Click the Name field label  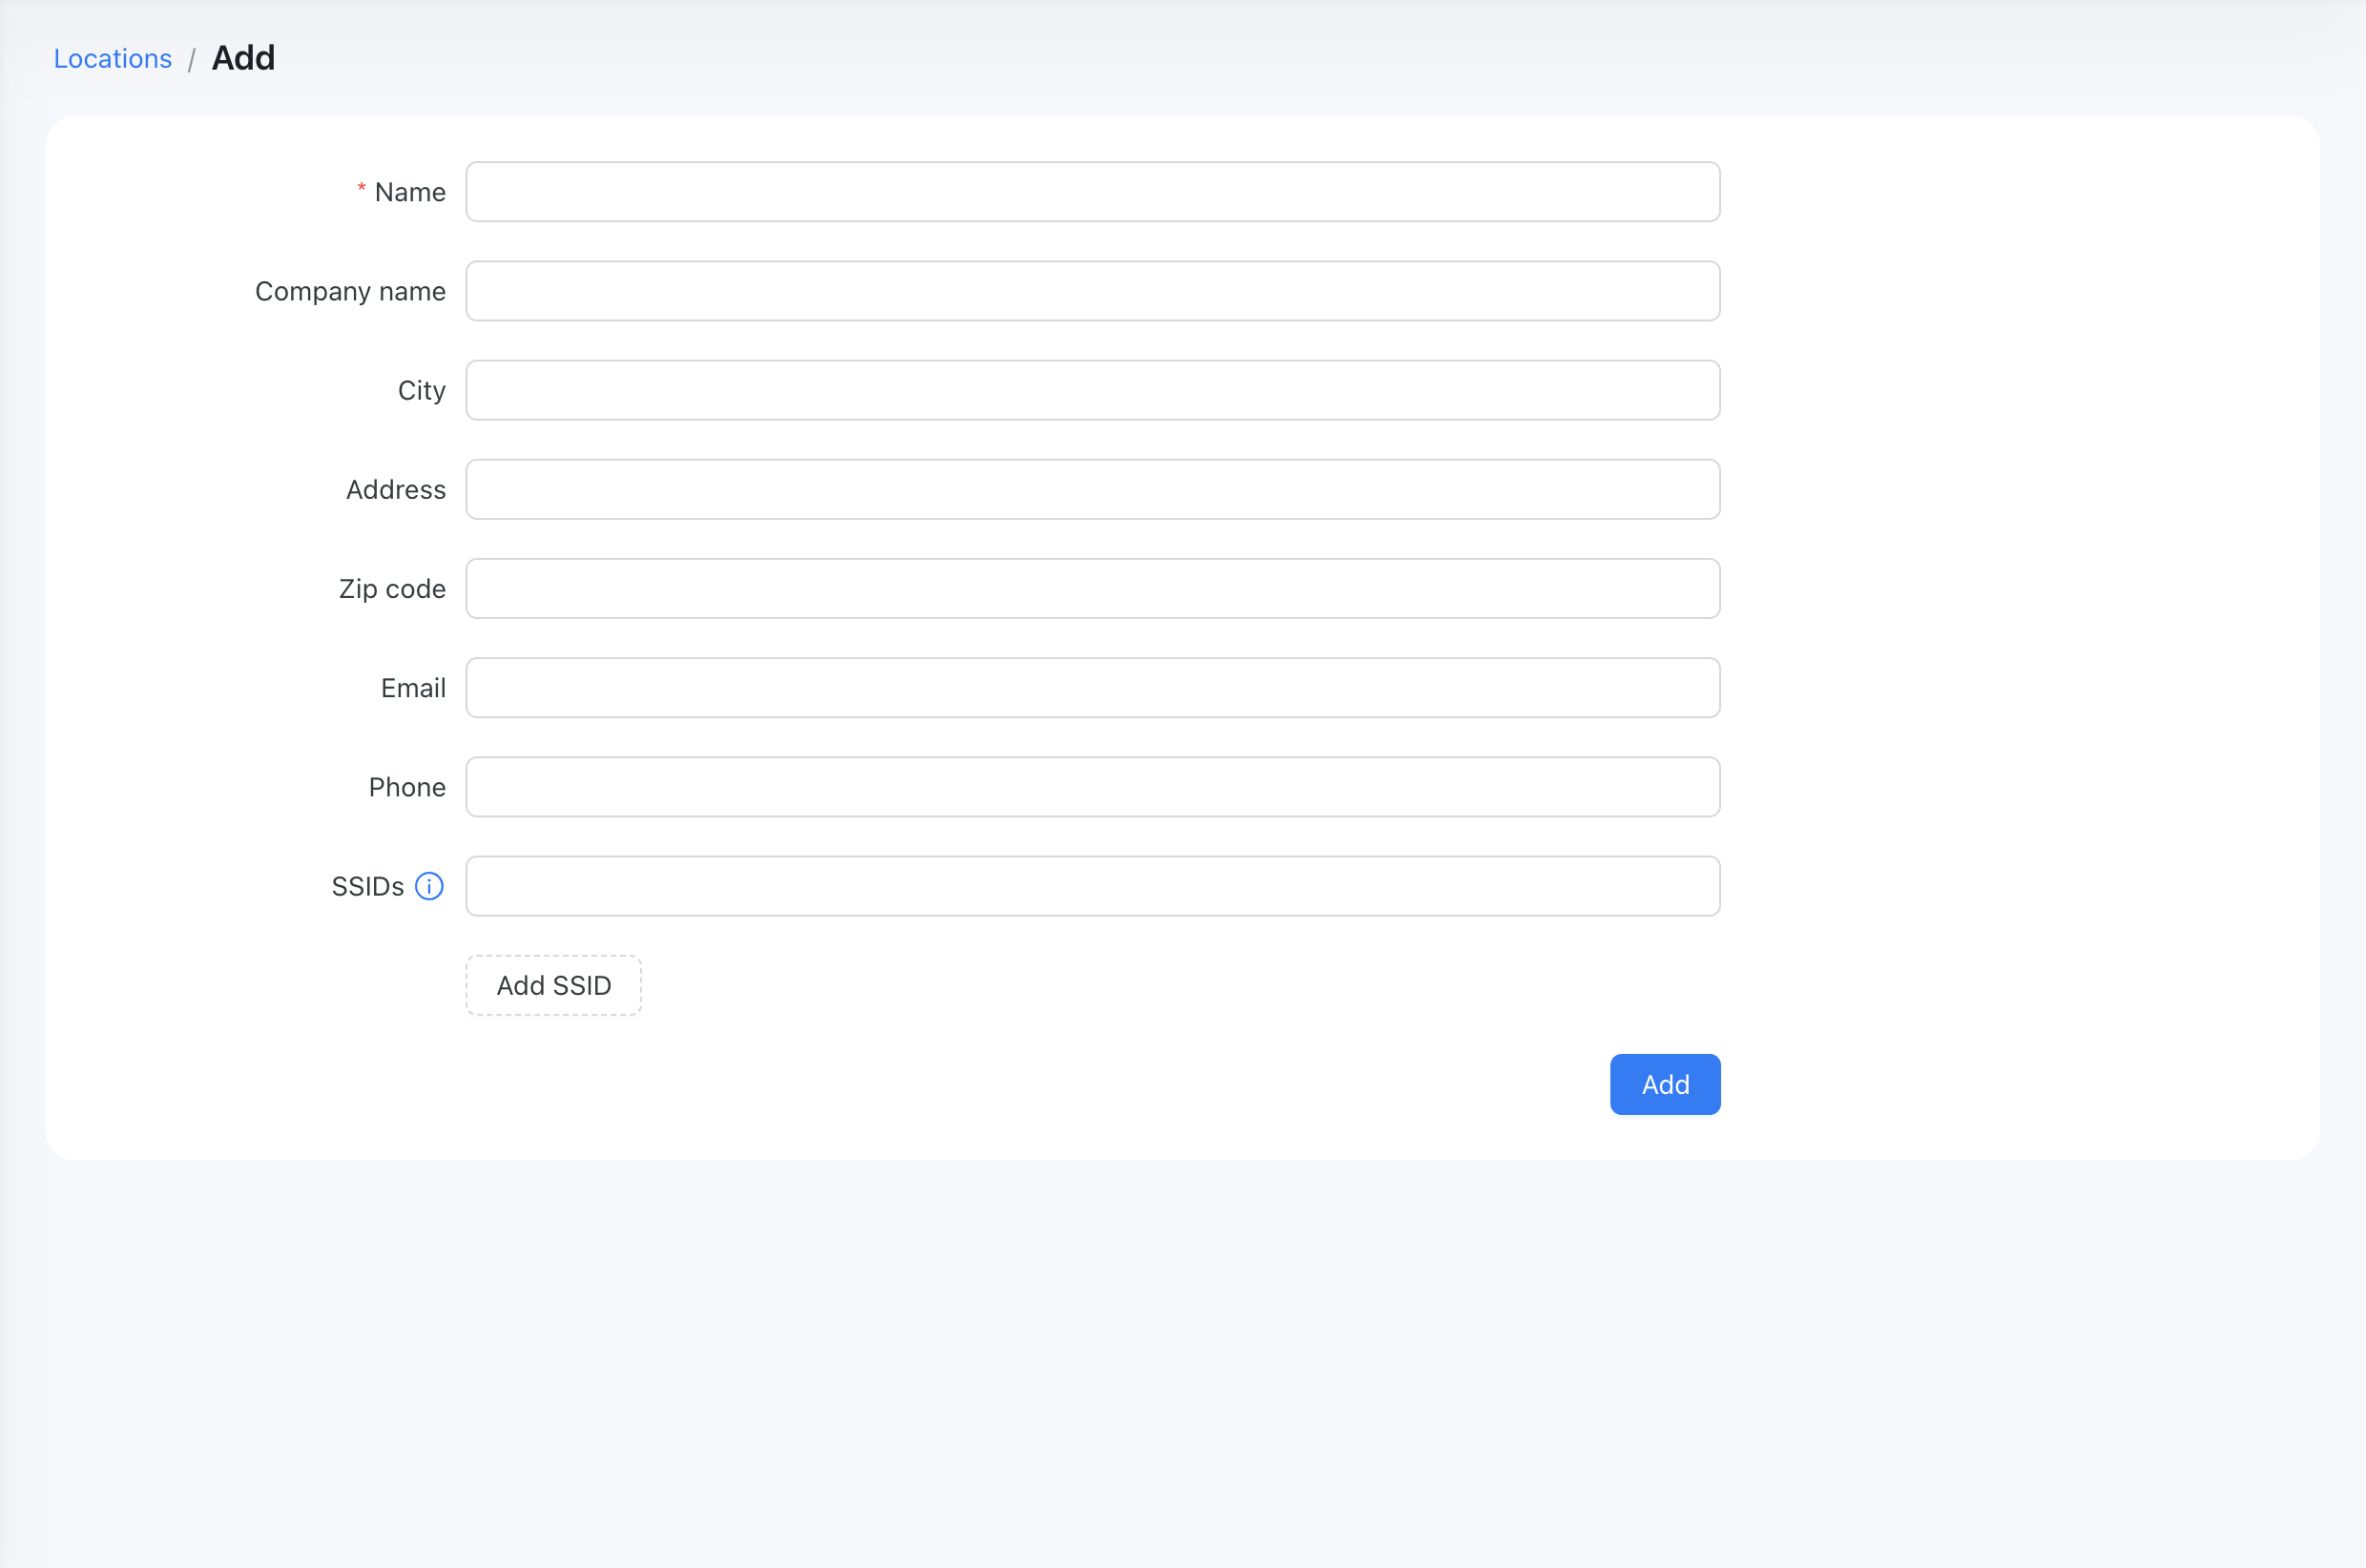point(410,192)
